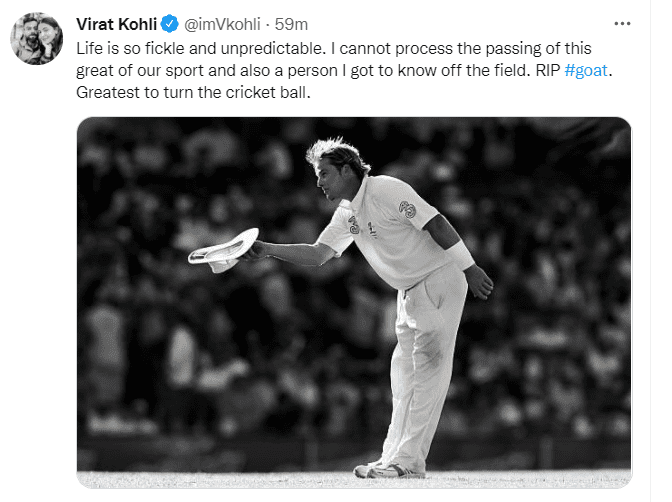The height and width of the screenshot is (502, 672).
Task: Open the "Virat Kohli" display name link
Action: (x=111, y=24)
